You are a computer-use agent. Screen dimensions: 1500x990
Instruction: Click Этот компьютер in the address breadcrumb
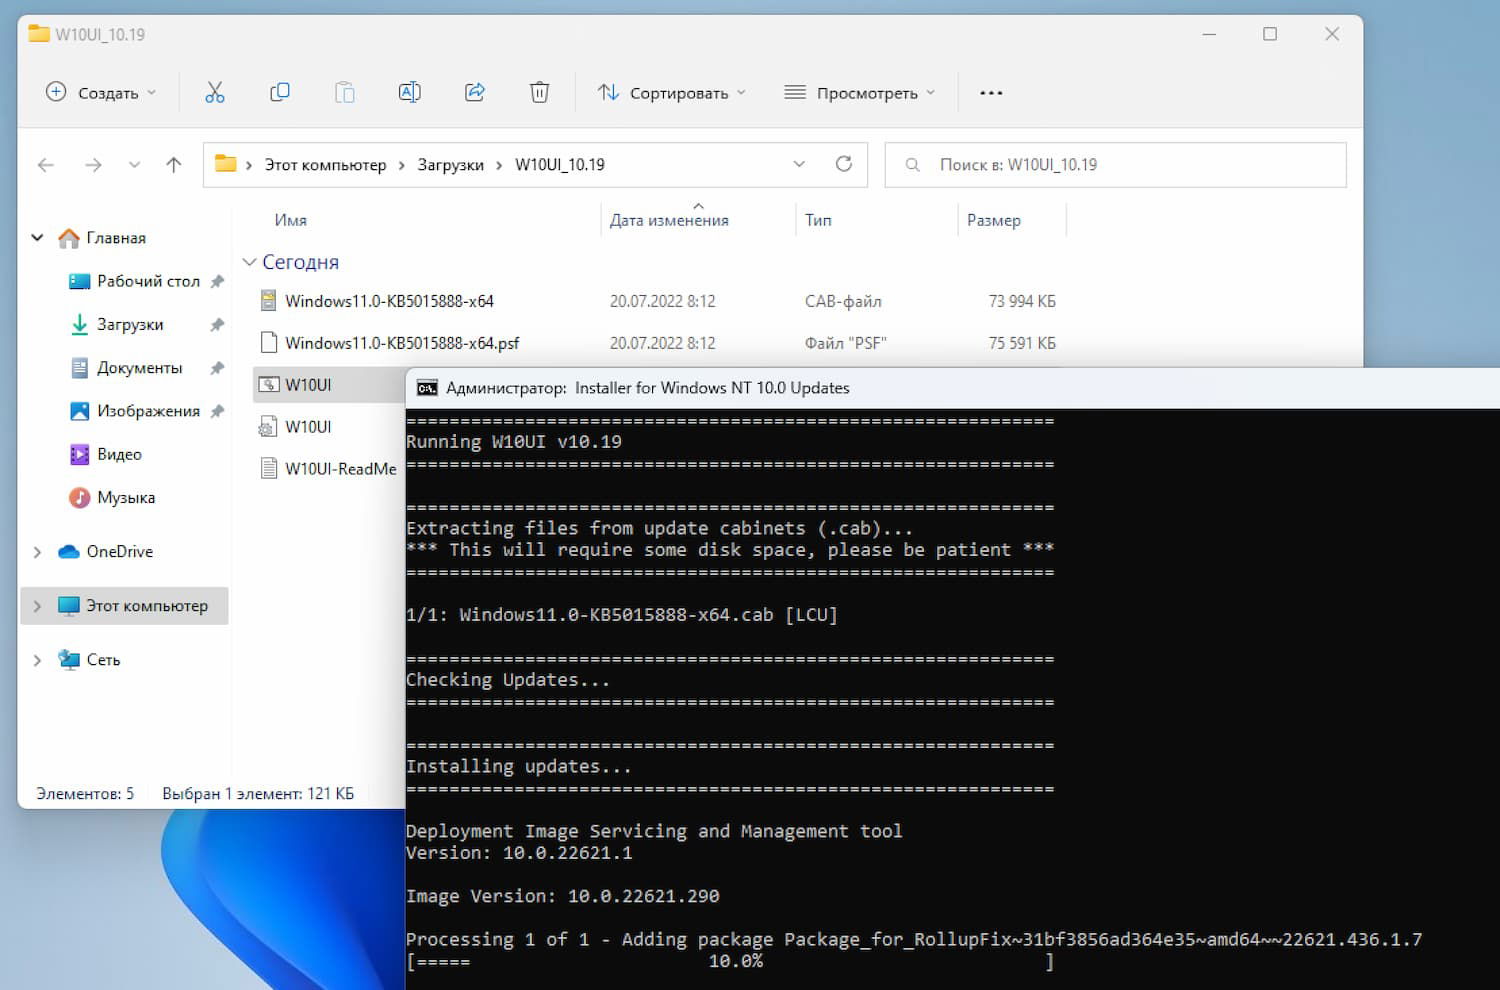[x=325, y=165]
